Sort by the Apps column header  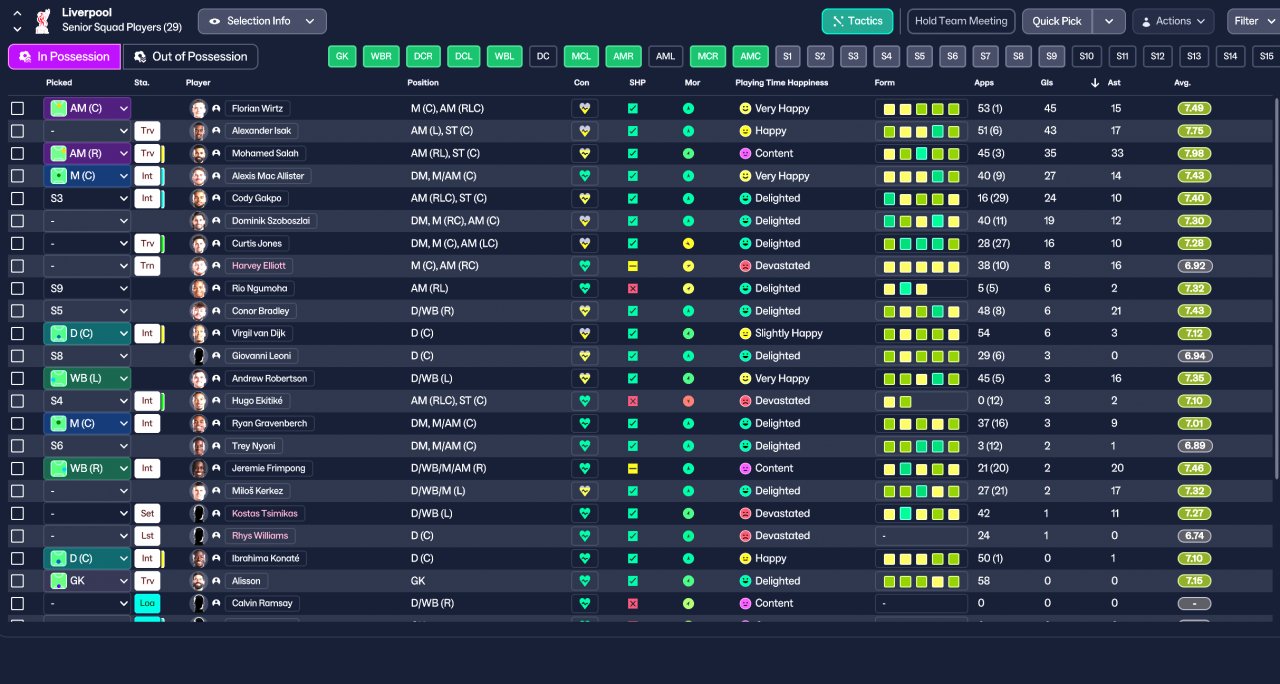click(984, 83)
